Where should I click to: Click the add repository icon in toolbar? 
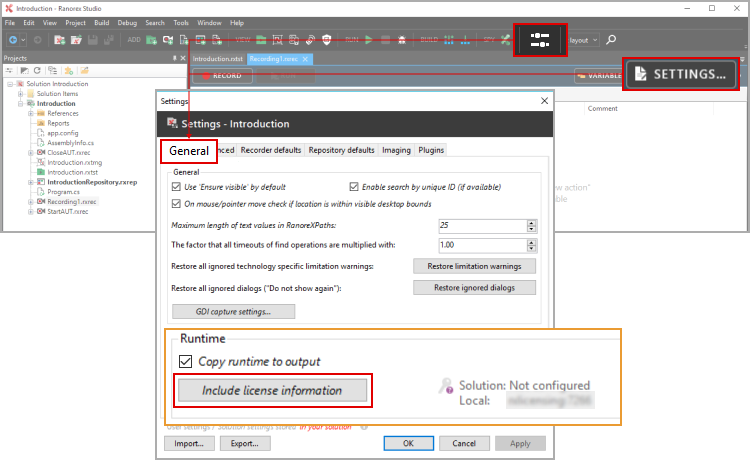tap(200, 40)
